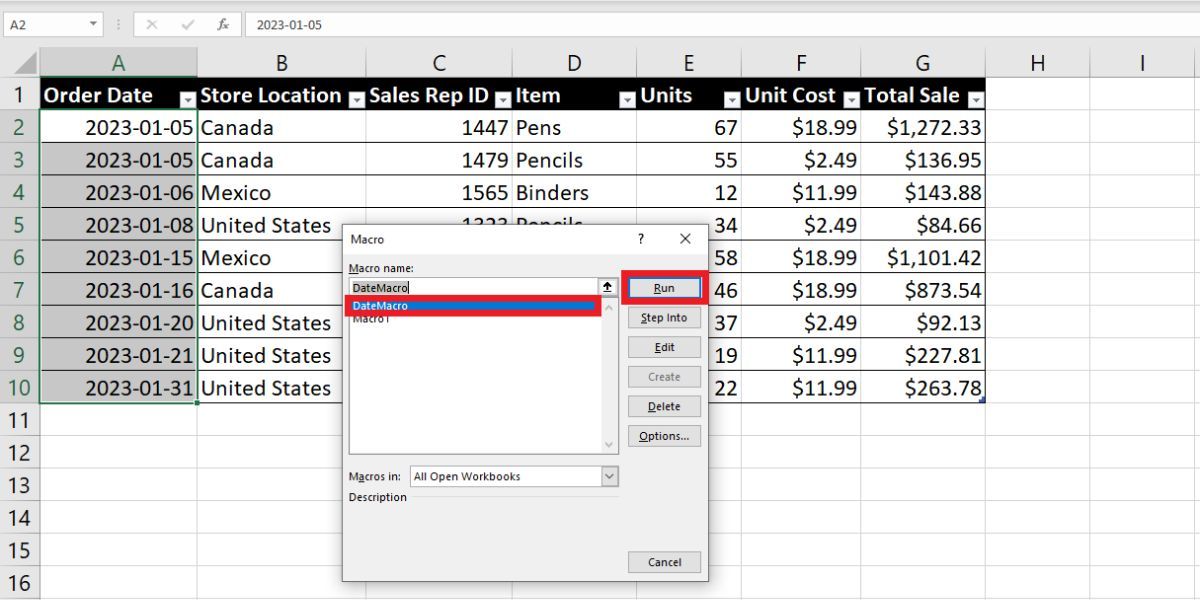This screenshot has height=600, width=1200.
Task: Click the Insert Function fx icon
Action: pyautogui.click(x=223, y=24)
